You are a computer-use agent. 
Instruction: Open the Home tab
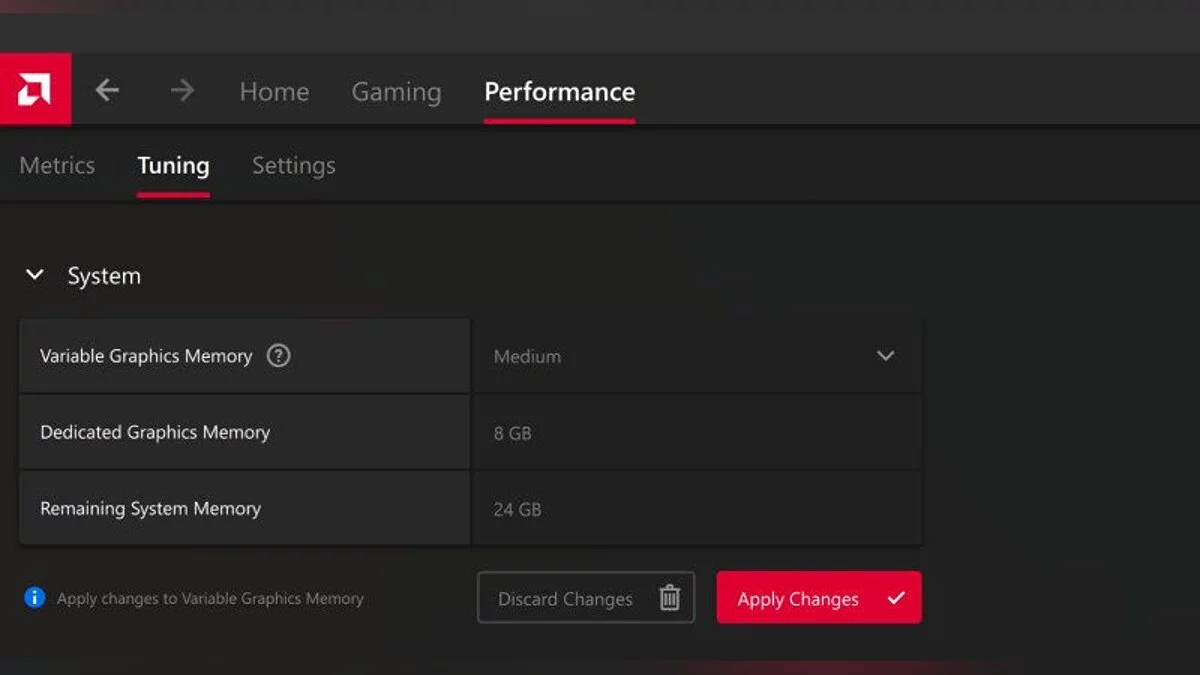pyautogui.click(x=274, y=92)
